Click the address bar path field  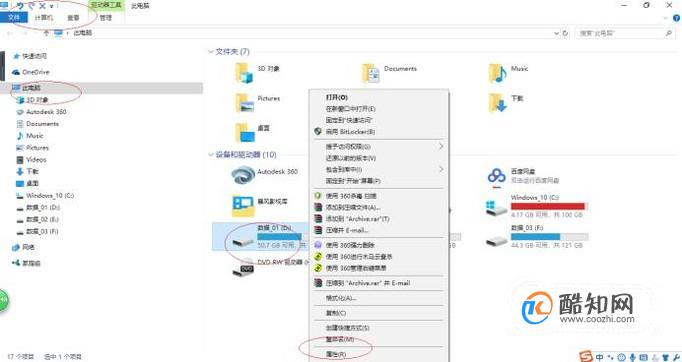(x=304, y=33)
